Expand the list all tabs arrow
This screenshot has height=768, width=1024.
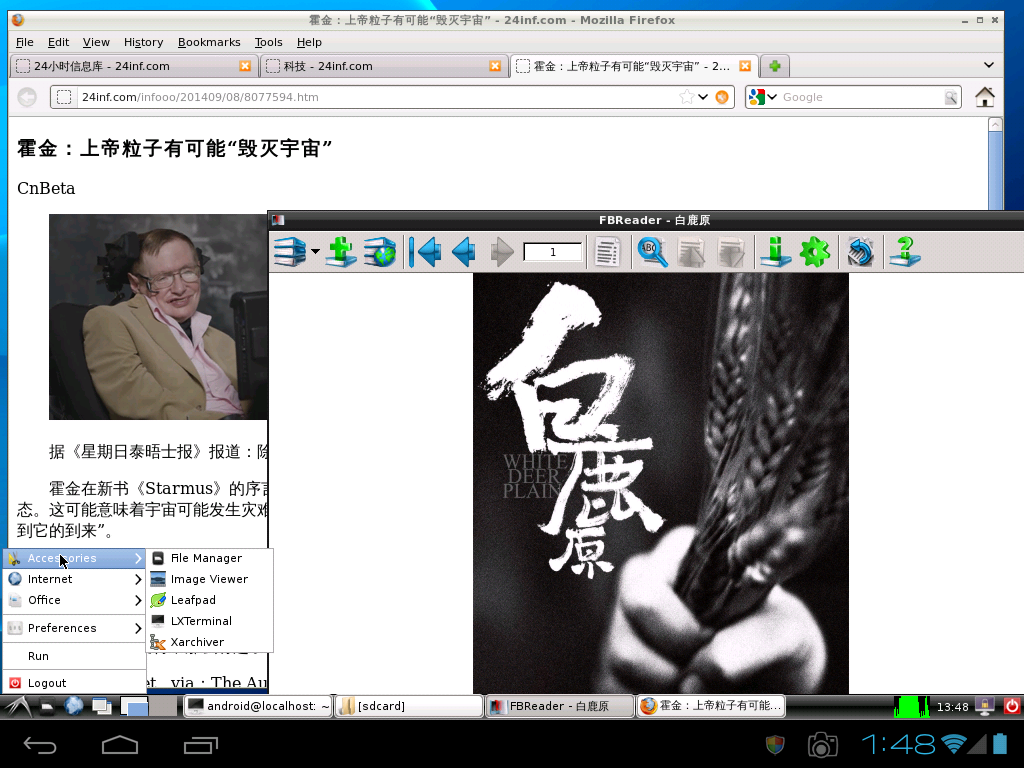coord(989,65)
